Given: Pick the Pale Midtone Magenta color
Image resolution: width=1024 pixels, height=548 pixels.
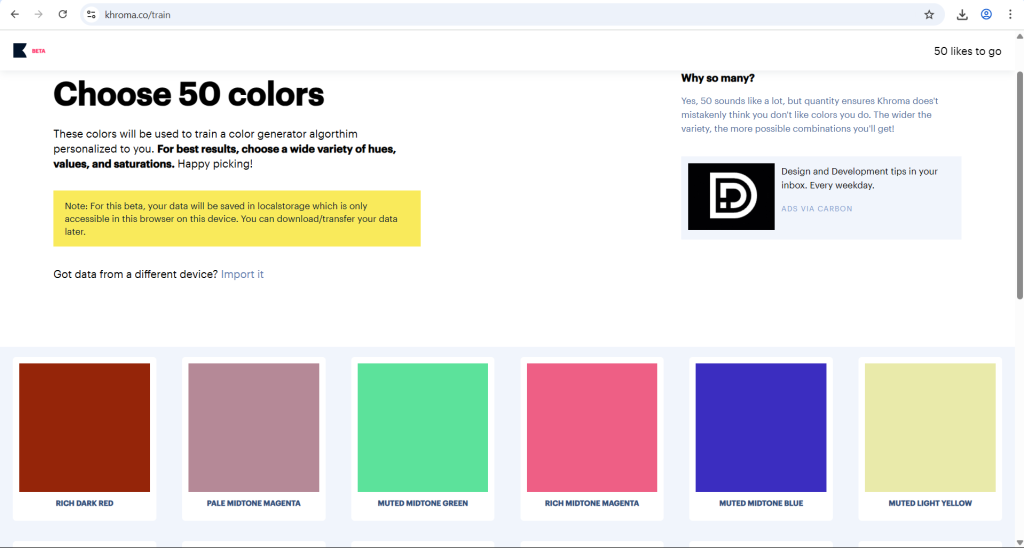Looking at the screenshot, I should [x=254, y=428].
